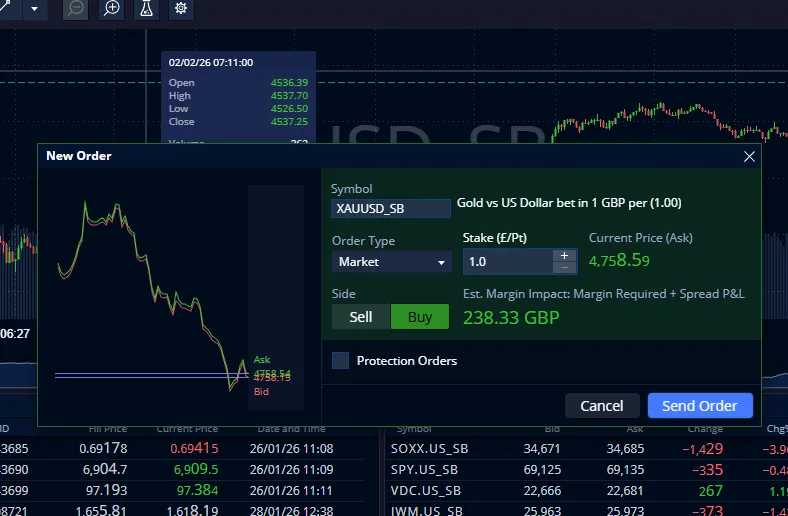Click the SOXX change value -1,429
The width and height of the screenshot is (788, 516).
tap(703, 448)
